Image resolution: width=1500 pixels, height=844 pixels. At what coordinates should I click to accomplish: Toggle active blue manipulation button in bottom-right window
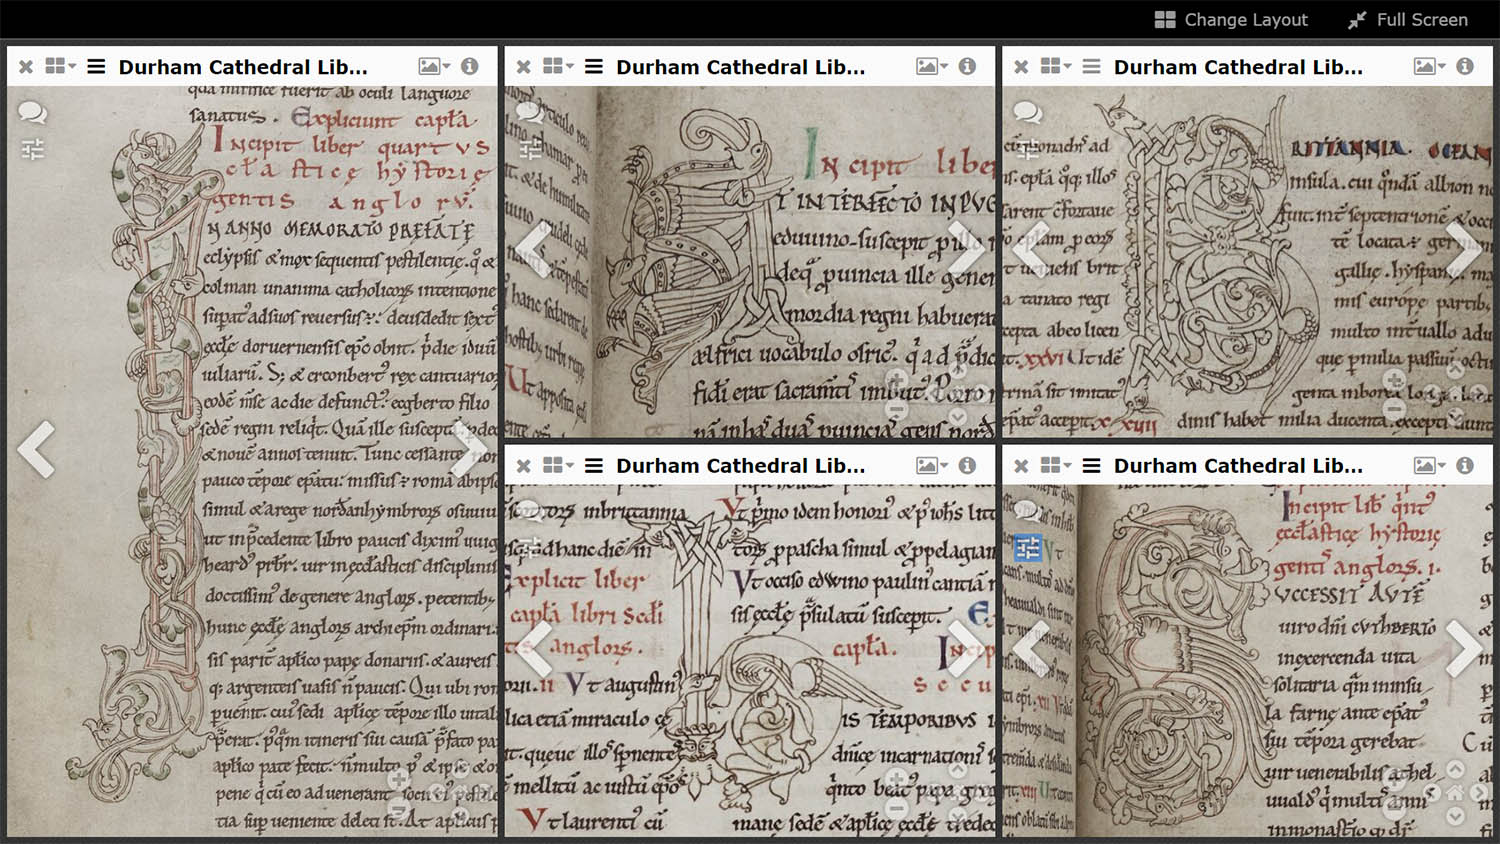click(x=1028, y=548)
